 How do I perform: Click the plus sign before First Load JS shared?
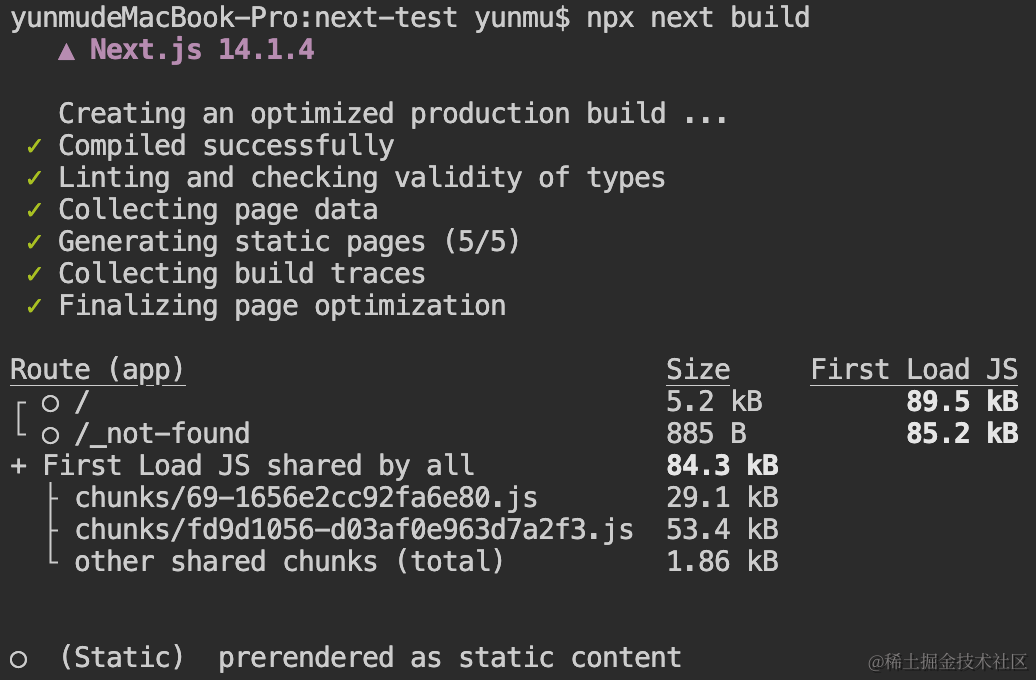(x=18, y=466)
